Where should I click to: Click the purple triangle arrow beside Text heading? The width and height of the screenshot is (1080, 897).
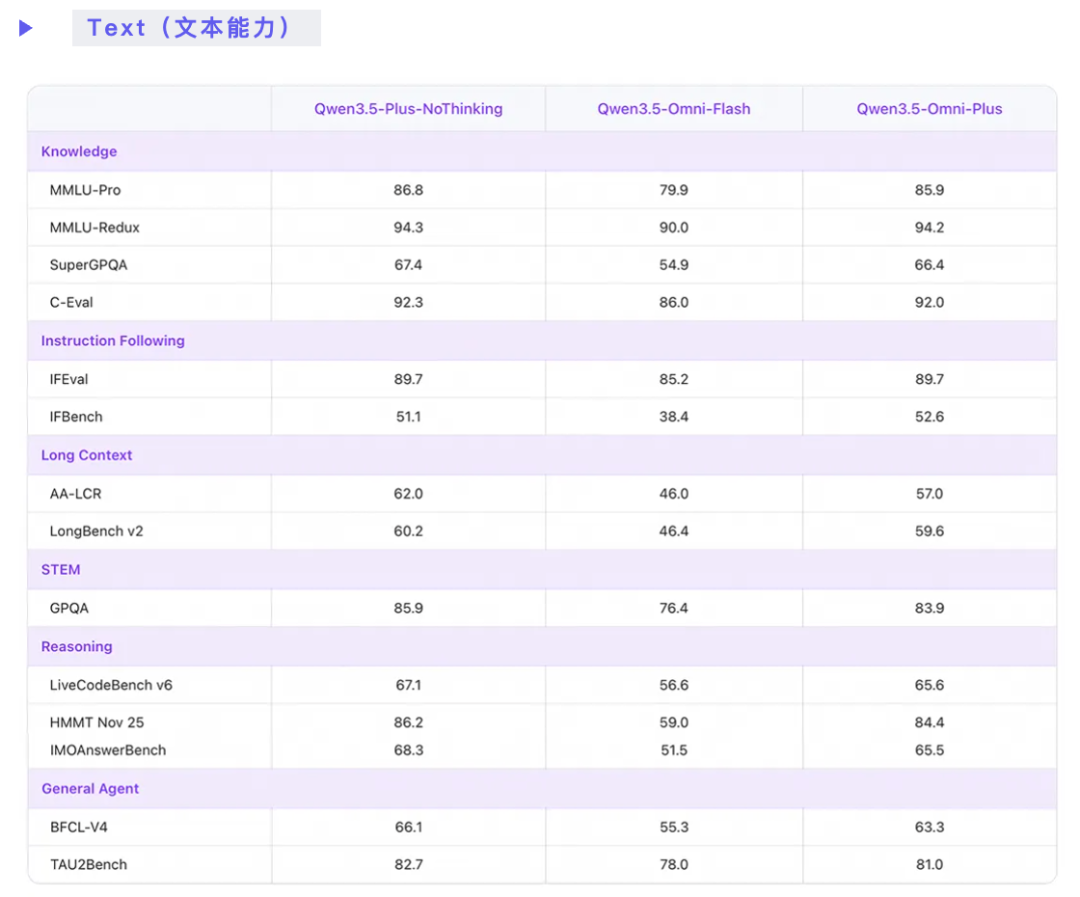(26, 28)
